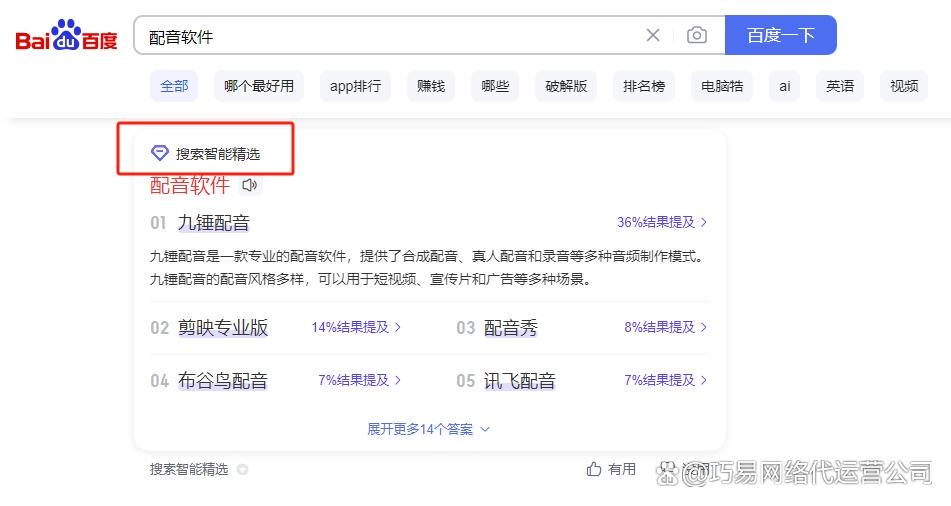
Task: Click the thumbs-up 有用 icon
Action: (x=594, y=469)
